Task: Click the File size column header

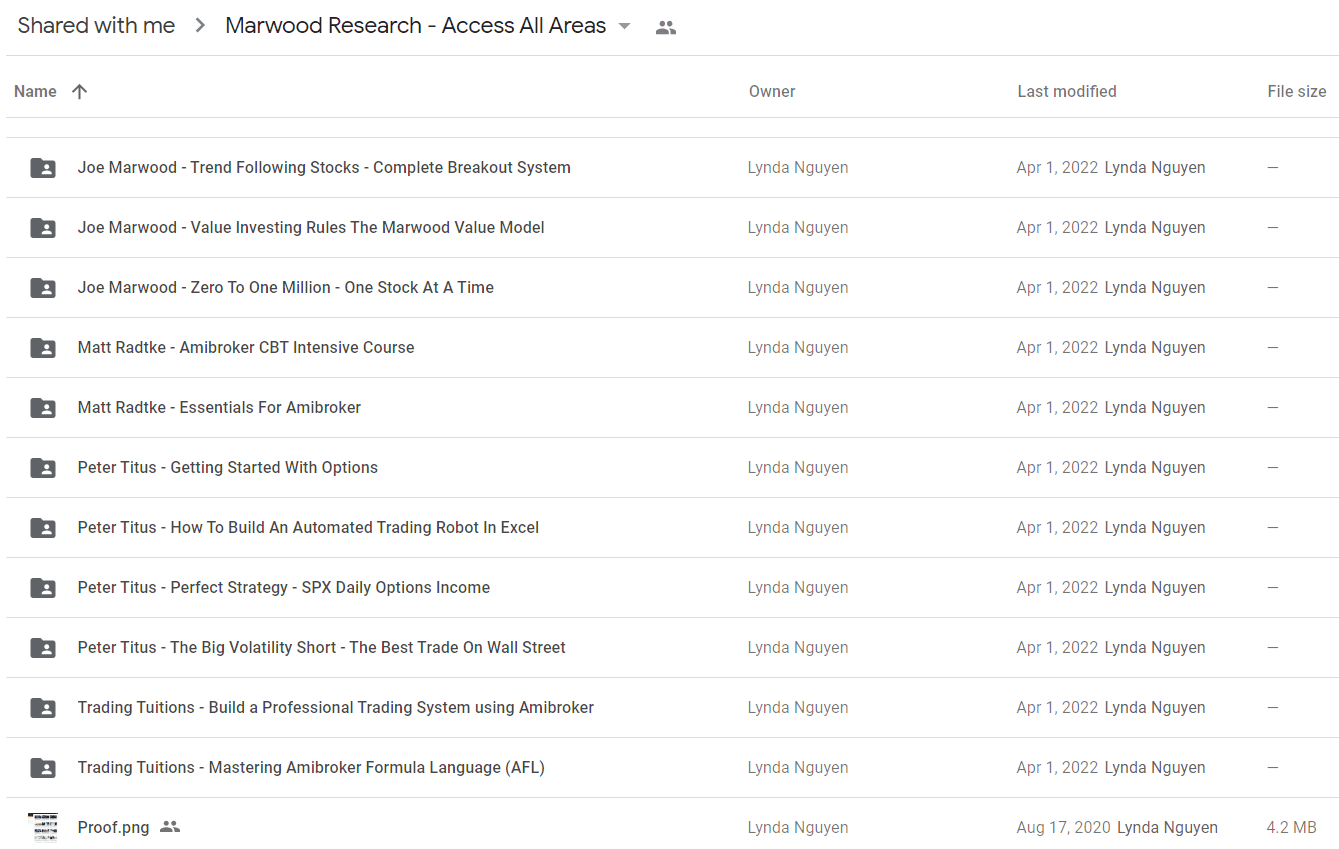Action: click(x=1297, y=91)
